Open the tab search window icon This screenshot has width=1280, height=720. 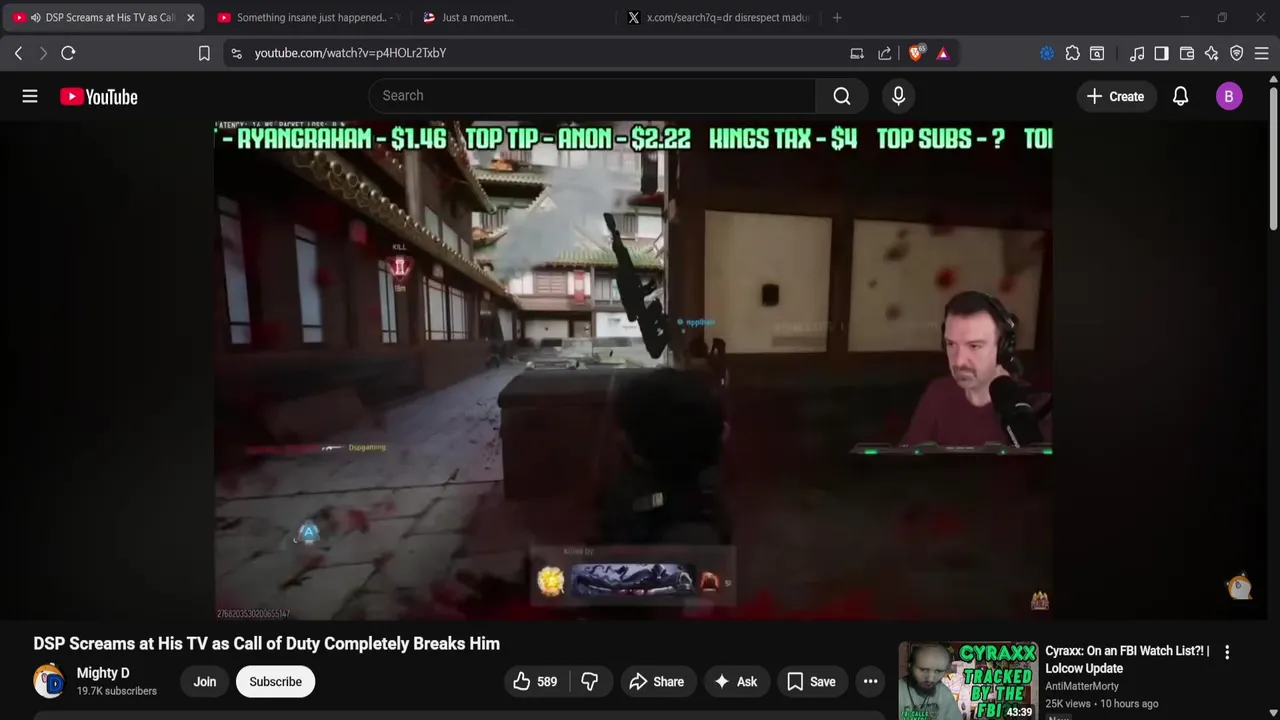1097,53
